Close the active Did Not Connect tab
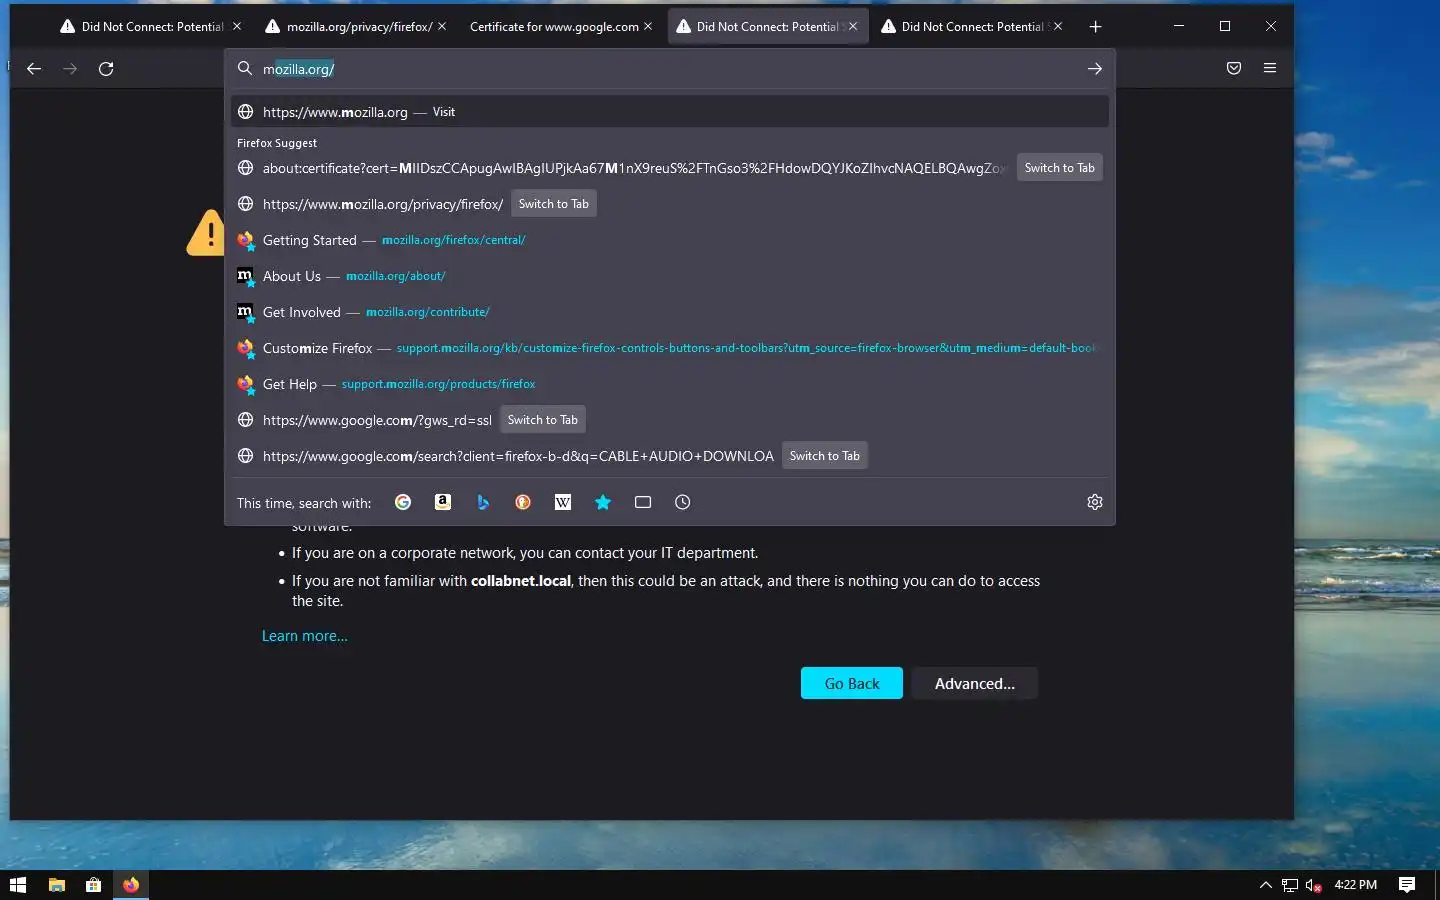Image resolution: width=1440 pixels, height=900 pixels. [x=853, y=26]
